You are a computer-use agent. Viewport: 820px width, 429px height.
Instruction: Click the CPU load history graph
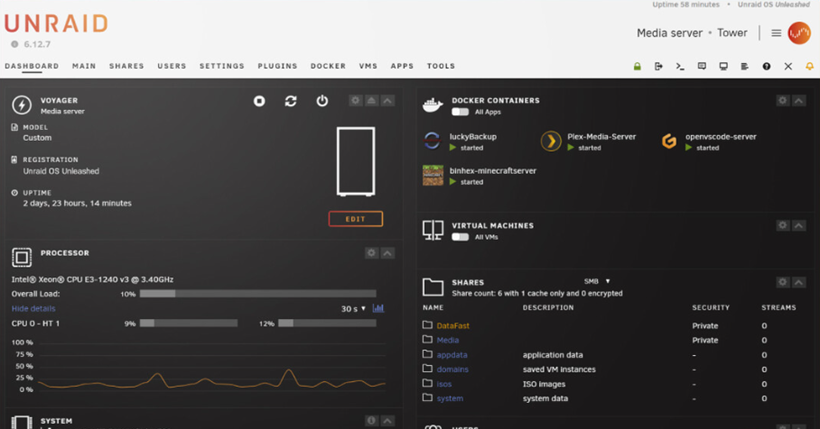coord(212,366)
